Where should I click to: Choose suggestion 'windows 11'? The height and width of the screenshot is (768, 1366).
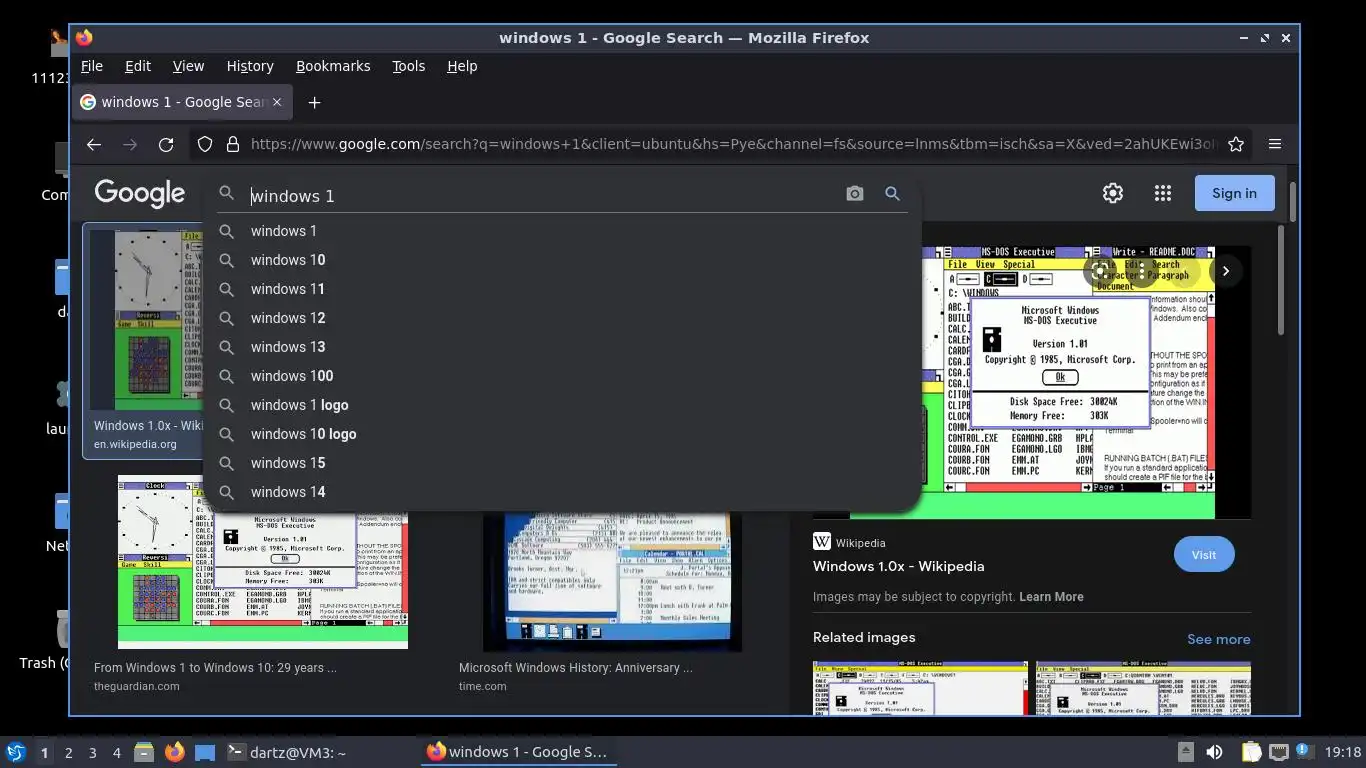click(562, 289)
